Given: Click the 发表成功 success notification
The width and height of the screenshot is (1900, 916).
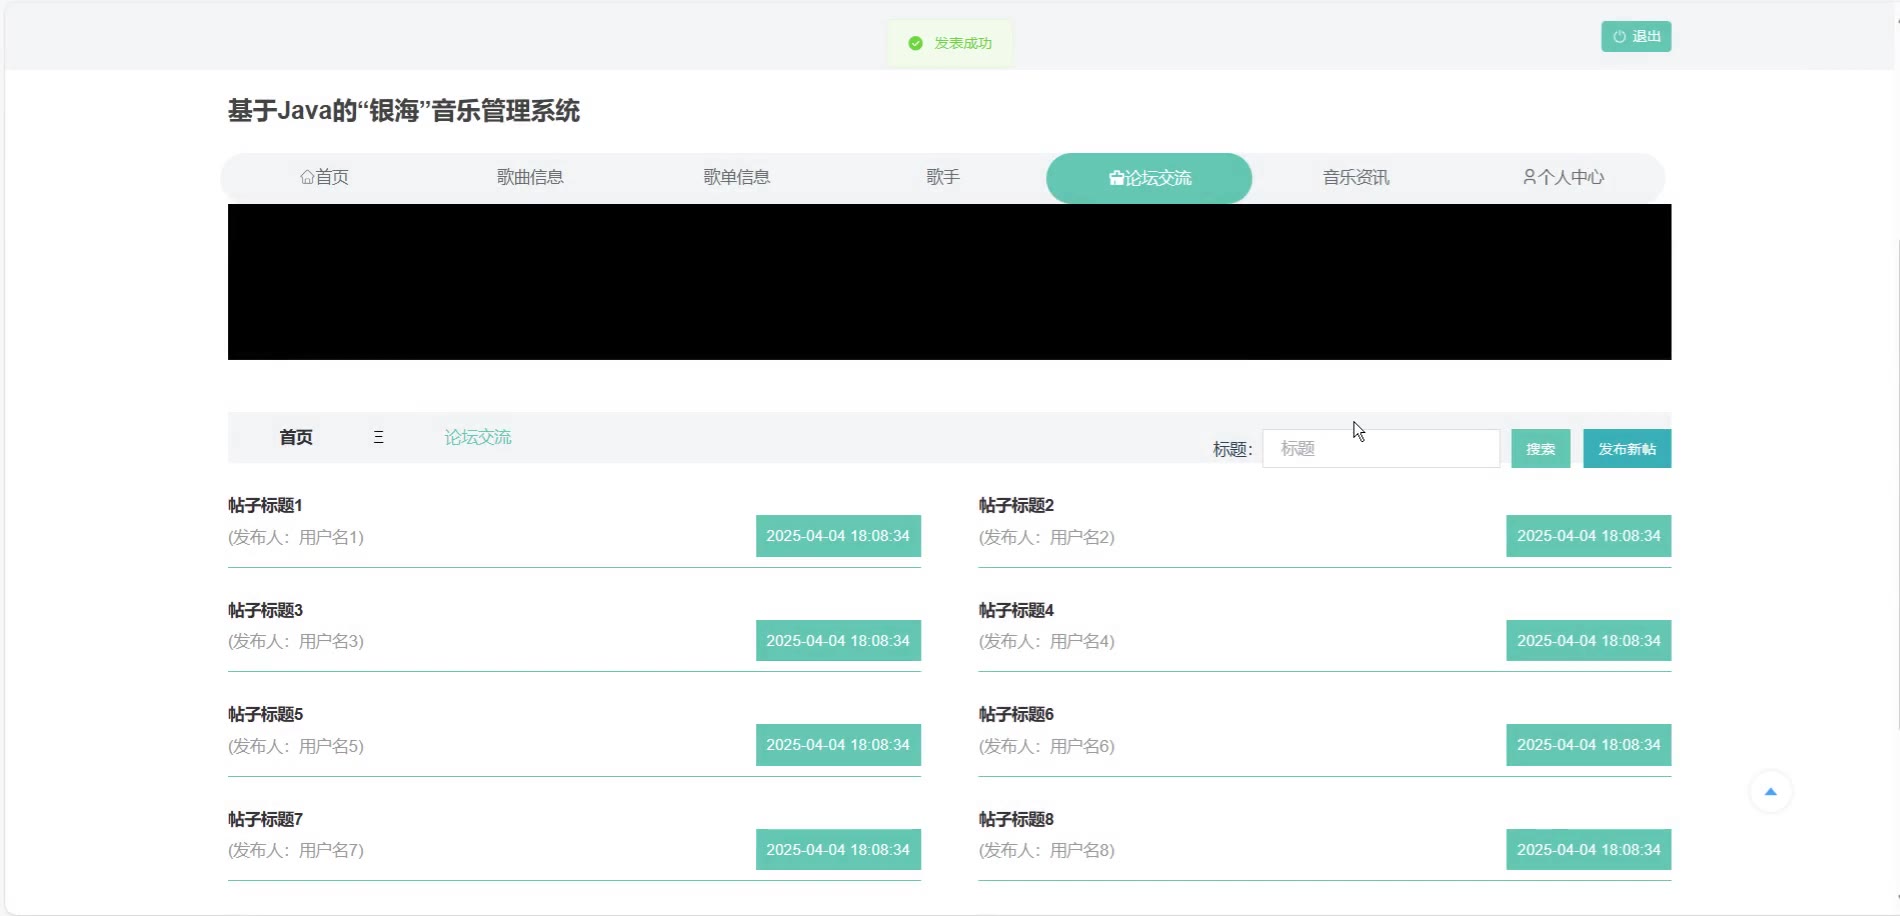Looking at the screenshot, I should click(950, 44).
